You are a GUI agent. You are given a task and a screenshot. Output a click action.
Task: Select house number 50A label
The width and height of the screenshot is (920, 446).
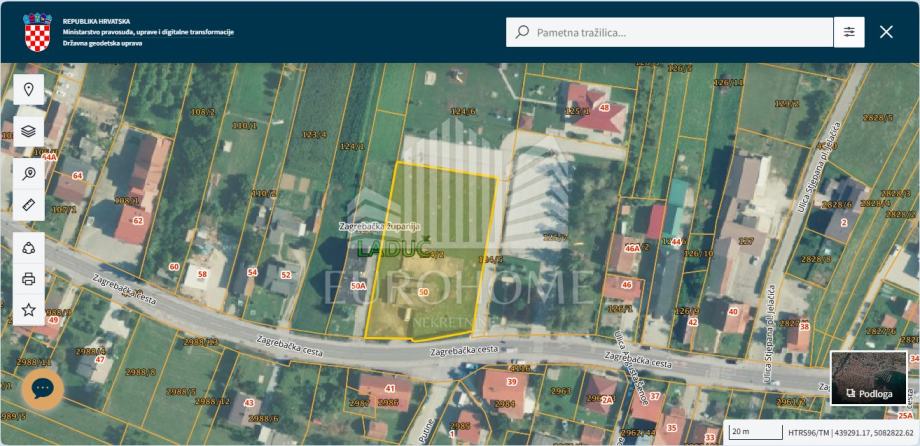point(358,286)
